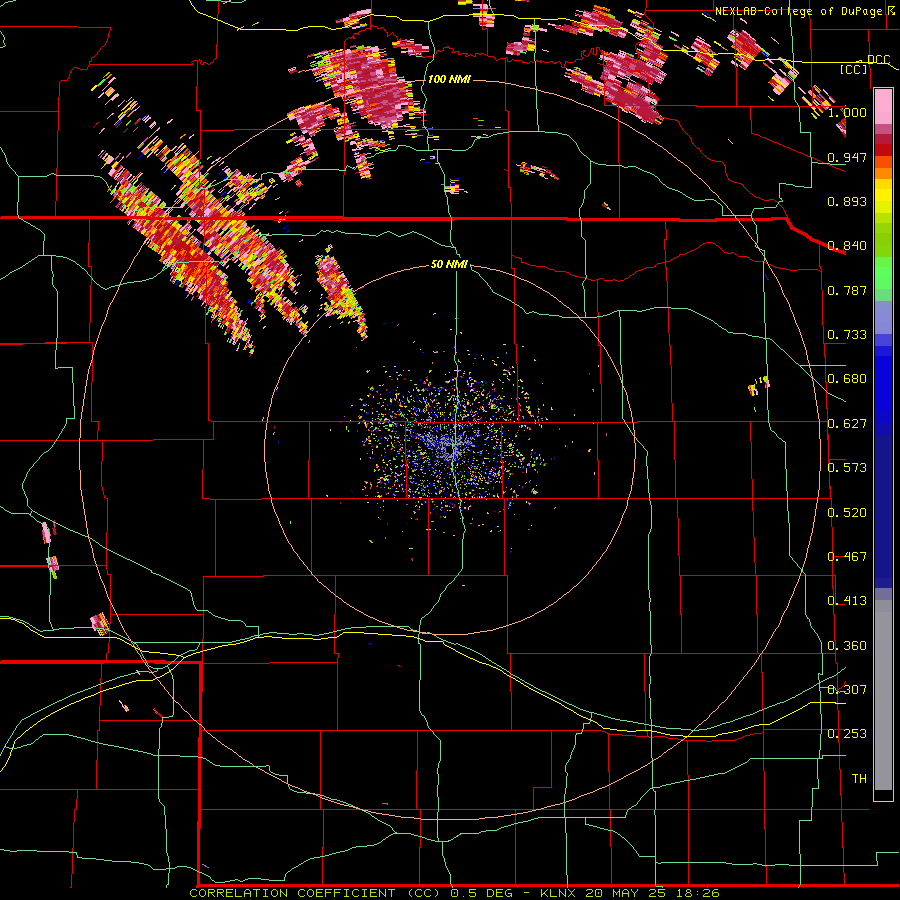Select the "0.840" color scale value
The width and height of the screenshot is (900, 900).
pyautogui.click(x=847, y=246)
